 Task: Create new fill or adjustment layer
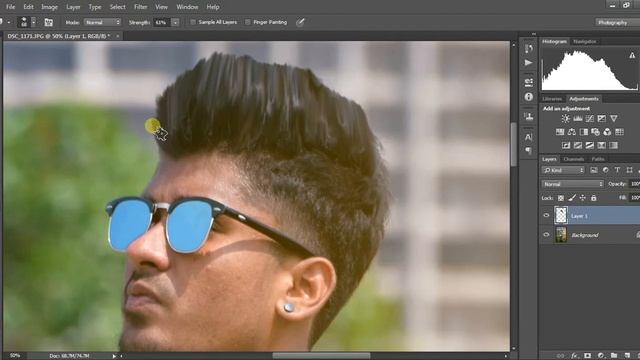point(601,356)
